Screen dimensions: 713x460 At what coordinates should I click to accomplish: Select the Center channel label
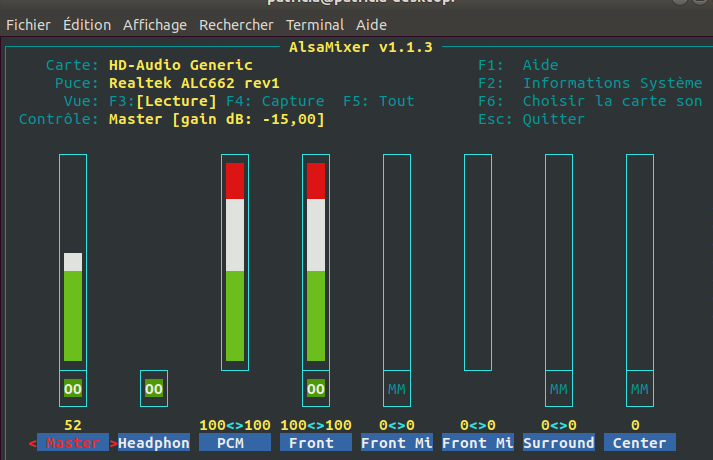[x=639, y=443]
